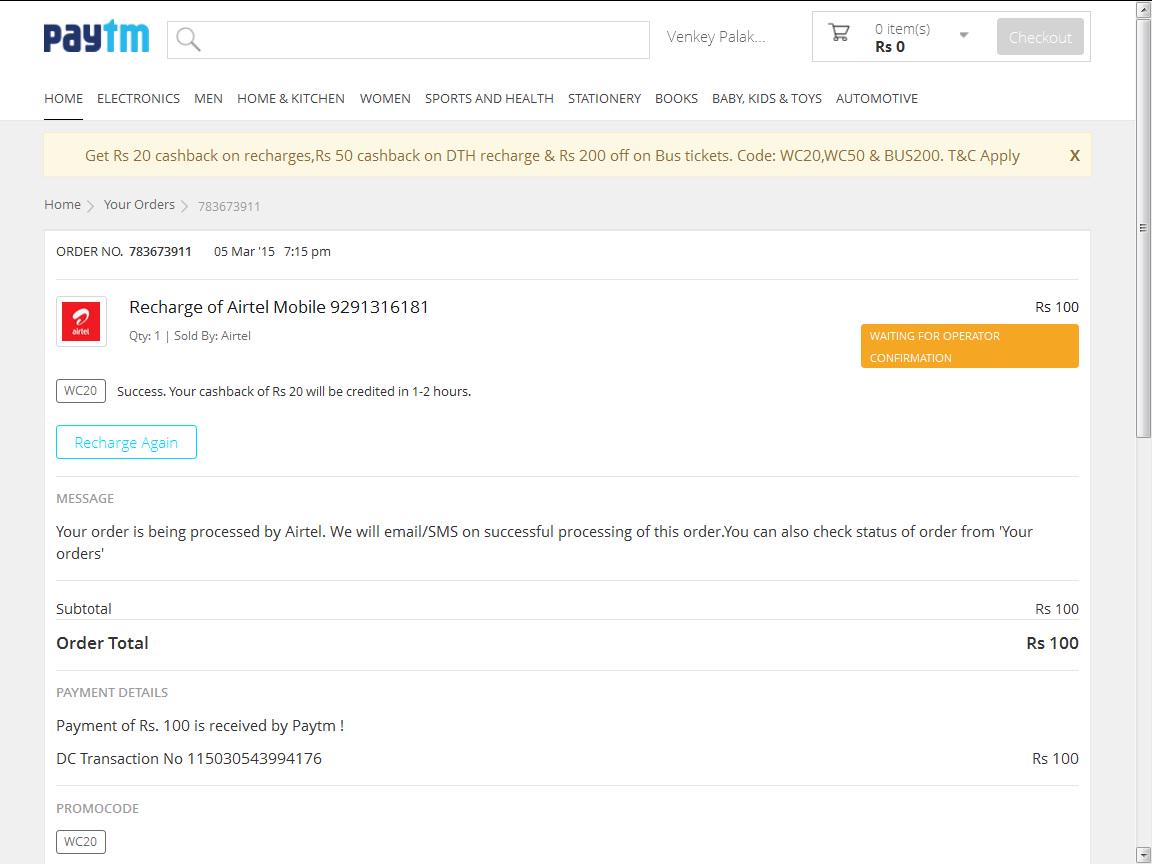Viewport: 1152px width, 864px height.
Task: Click the Checkout button
Action: pos(1040,37)
